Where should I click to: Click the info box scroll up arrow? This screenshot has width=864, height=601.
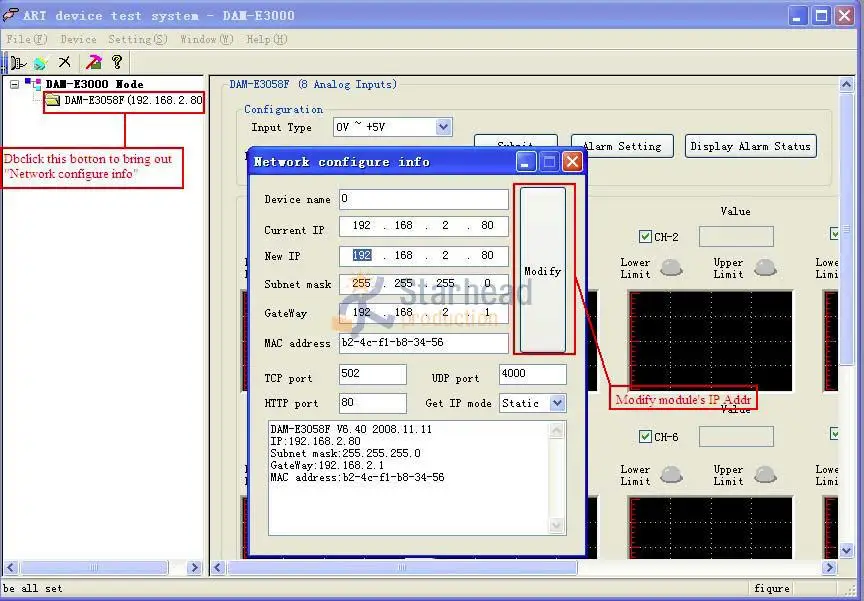point(557,430)
